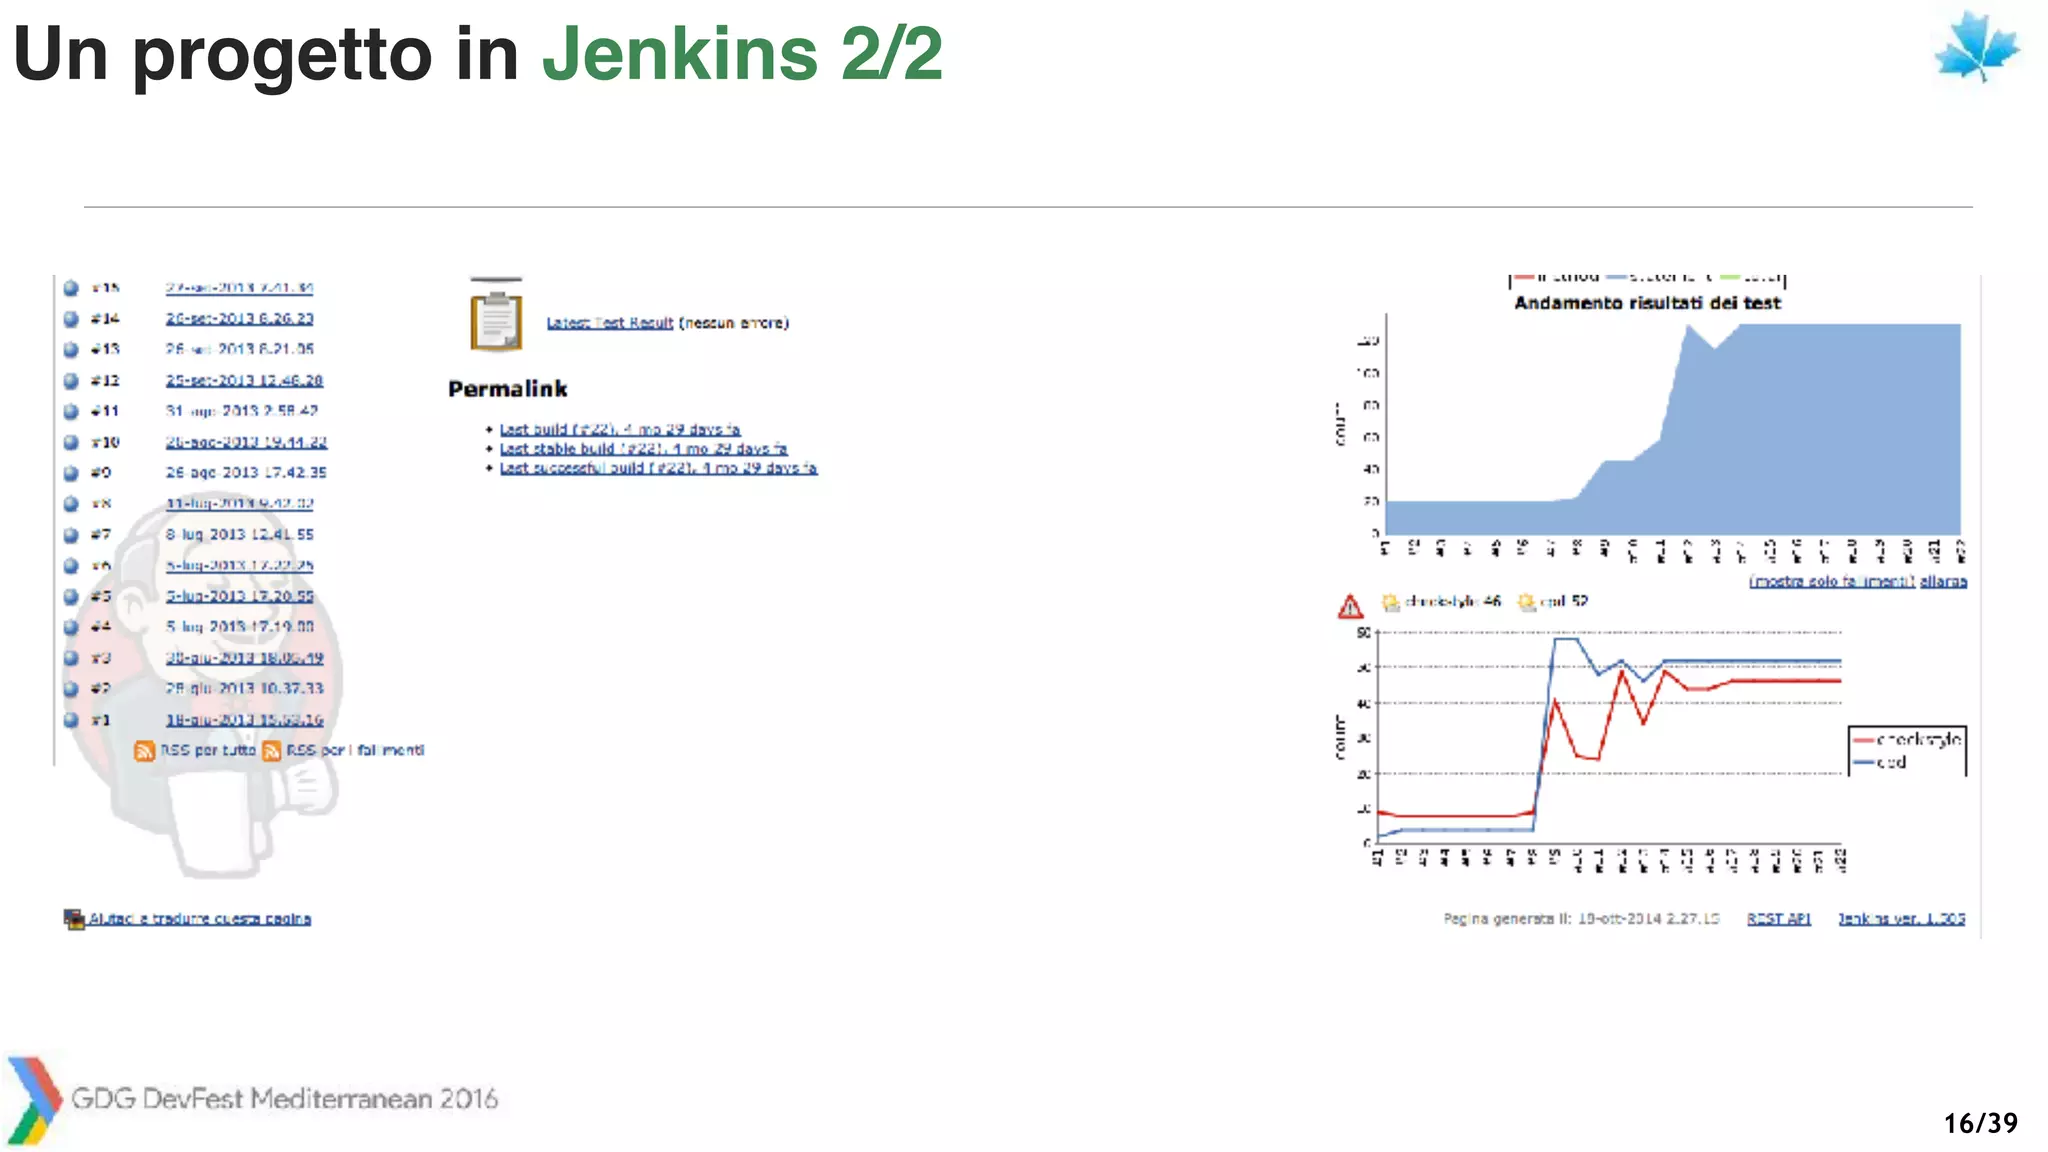Image resolution: width=2048 pixels, height=1152 pixels.
Task: Click the sun icon next to cpd 52
Action: (1527, 602)
